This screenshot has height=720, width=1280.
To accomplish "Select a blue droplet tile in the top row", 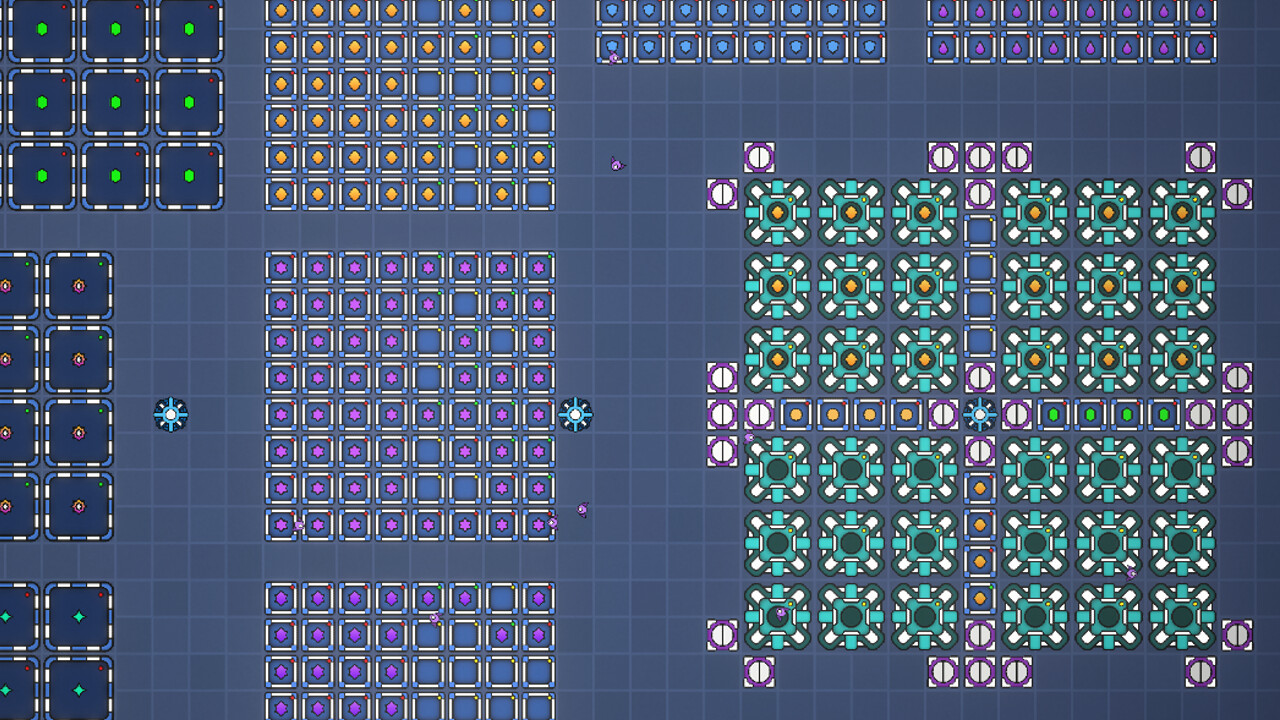I will coord(650,14).
